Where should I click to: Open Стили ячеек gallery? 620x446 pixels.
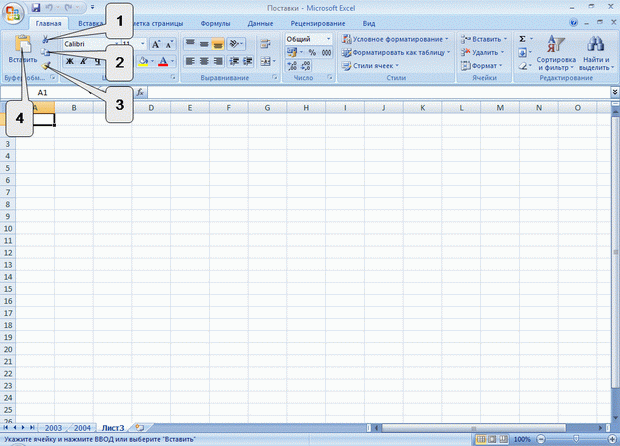click(x=370, y=66)
